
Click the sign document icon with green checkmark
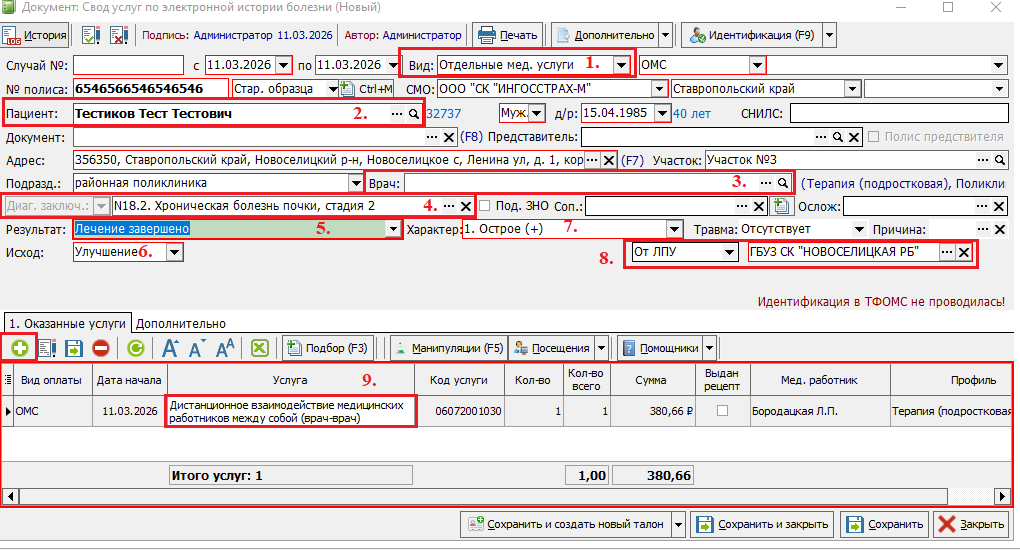point(91,35)
